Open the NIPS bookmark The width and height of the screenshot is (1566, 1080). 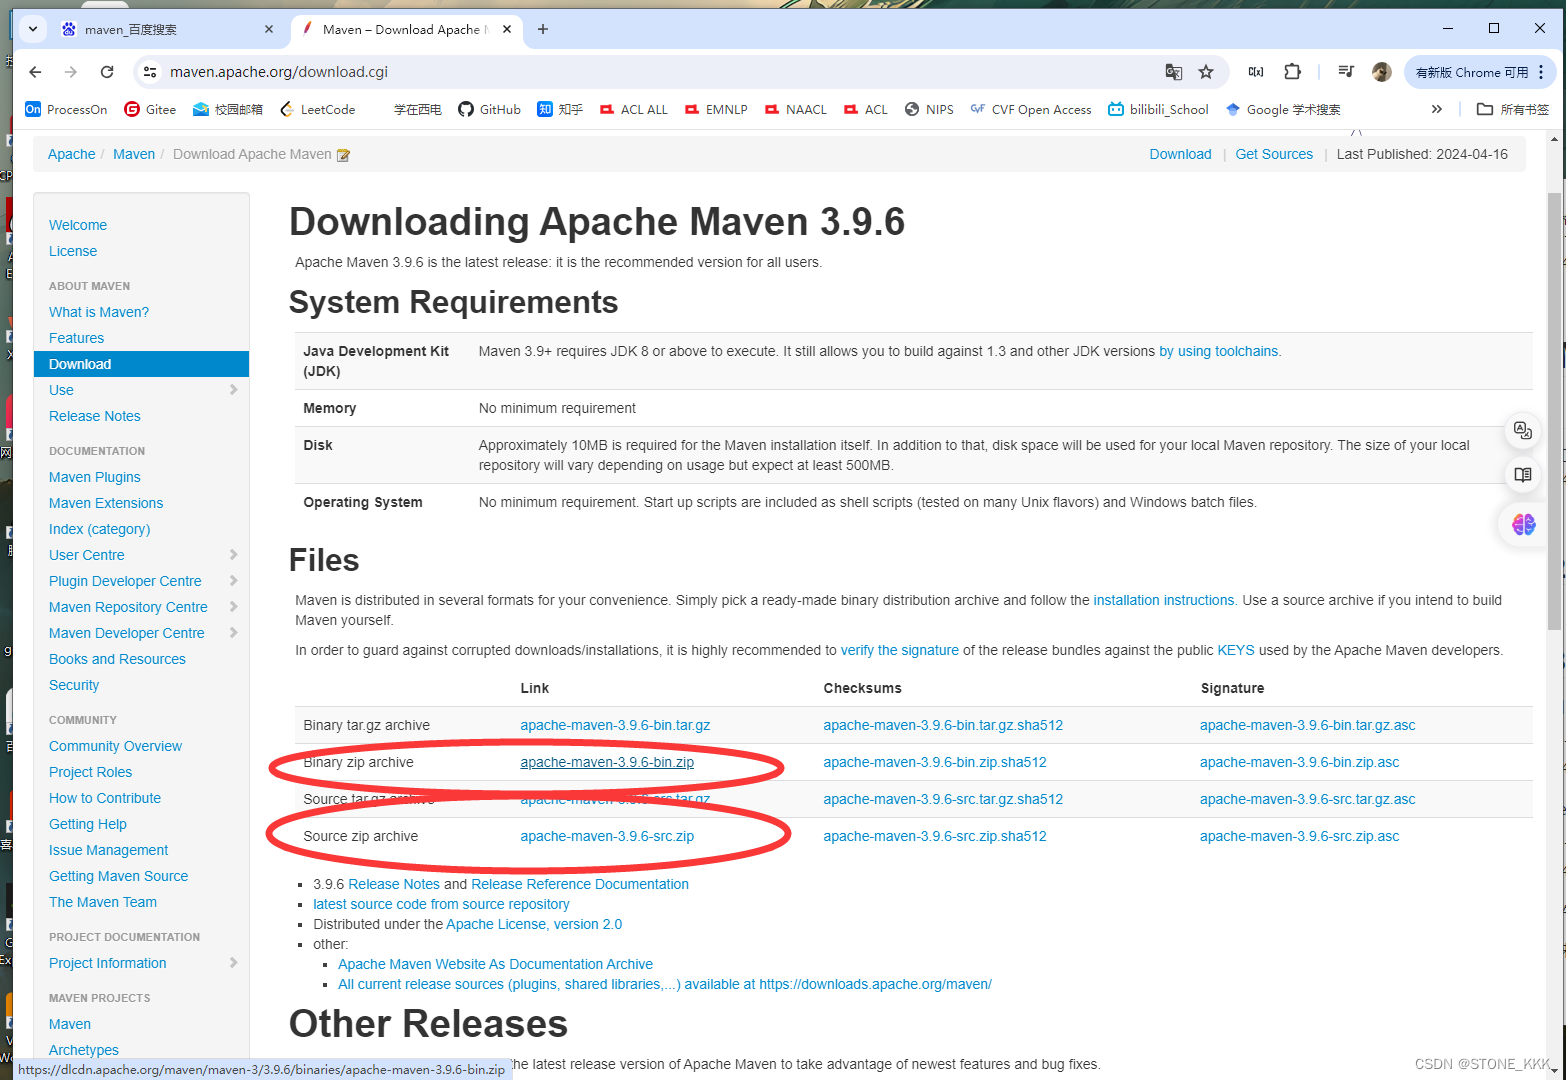click(x=929, y=109)
